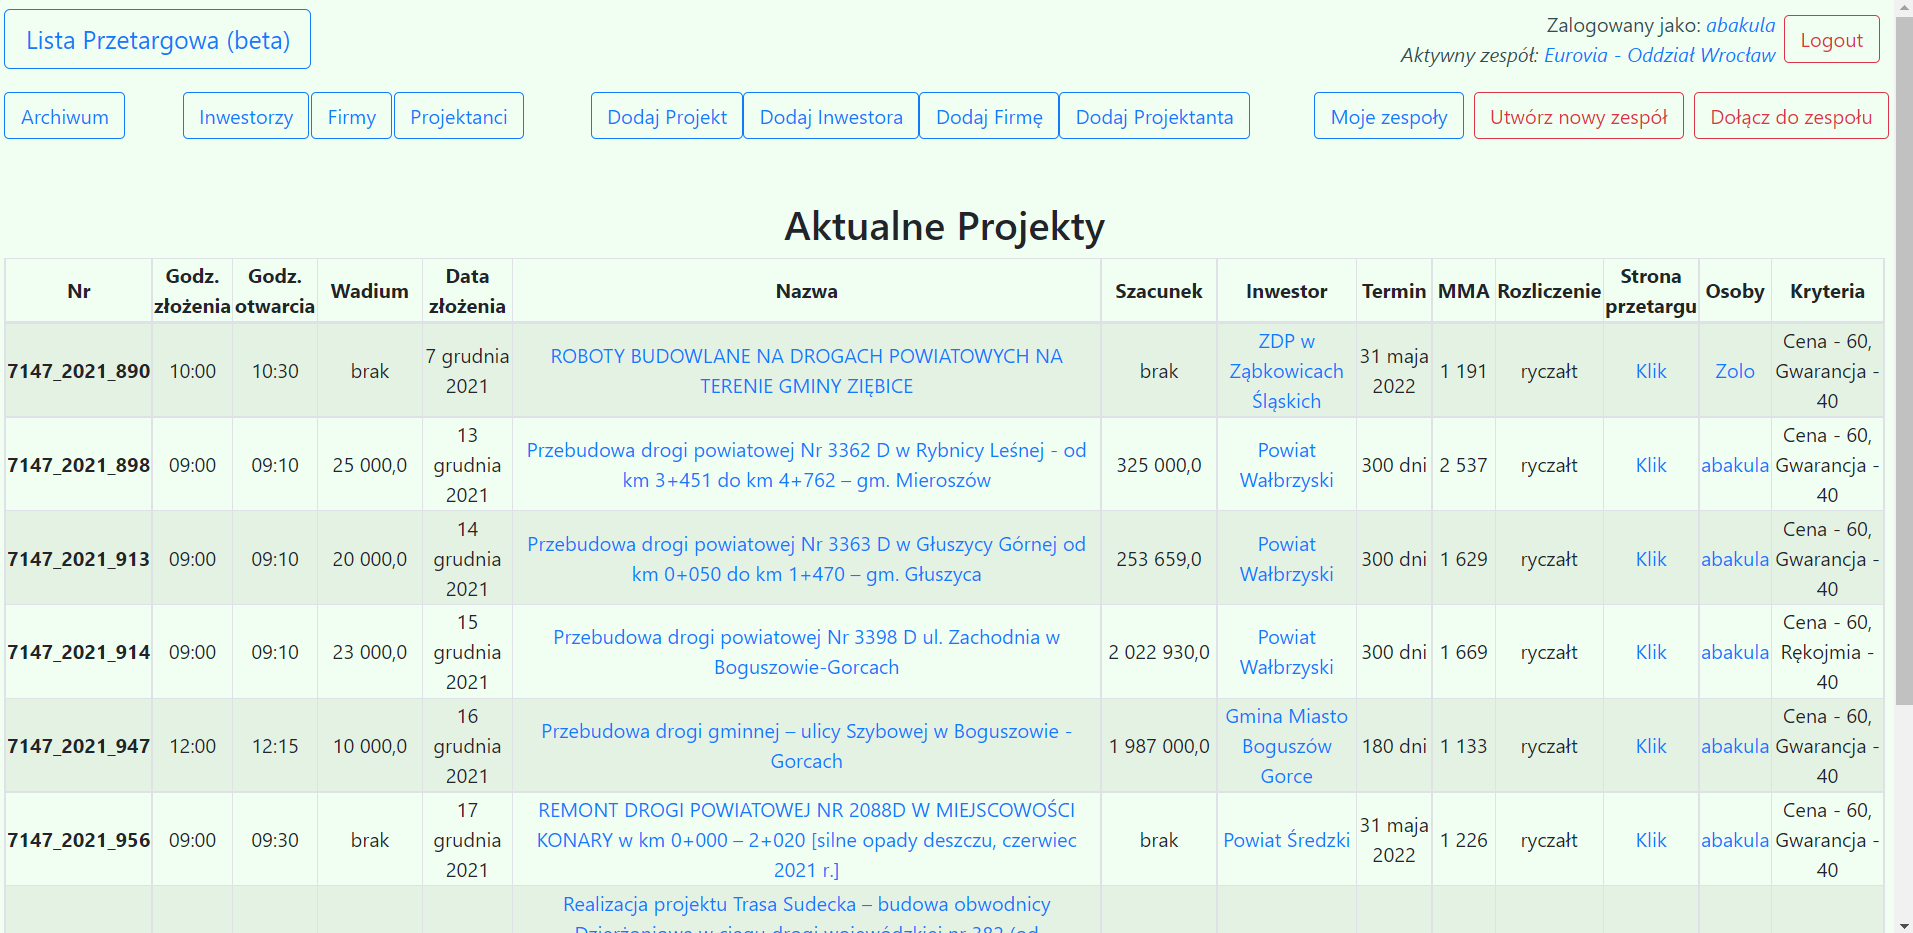Click Klik link in row 7147_2021_913
This screenshot has width=1913, height=933.
1650,559
